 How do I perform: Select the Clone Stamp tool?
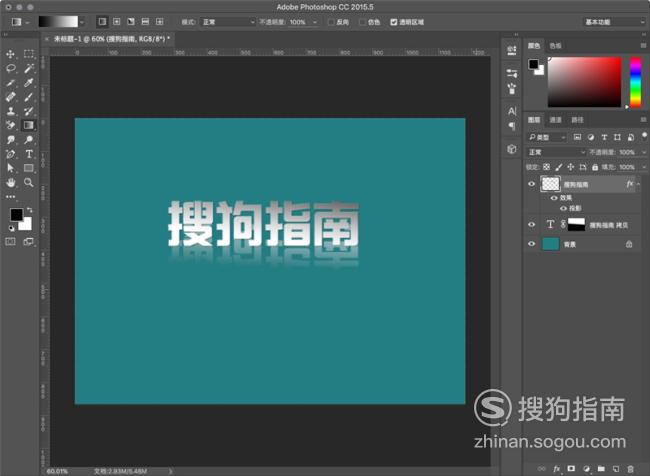(10, 111)
